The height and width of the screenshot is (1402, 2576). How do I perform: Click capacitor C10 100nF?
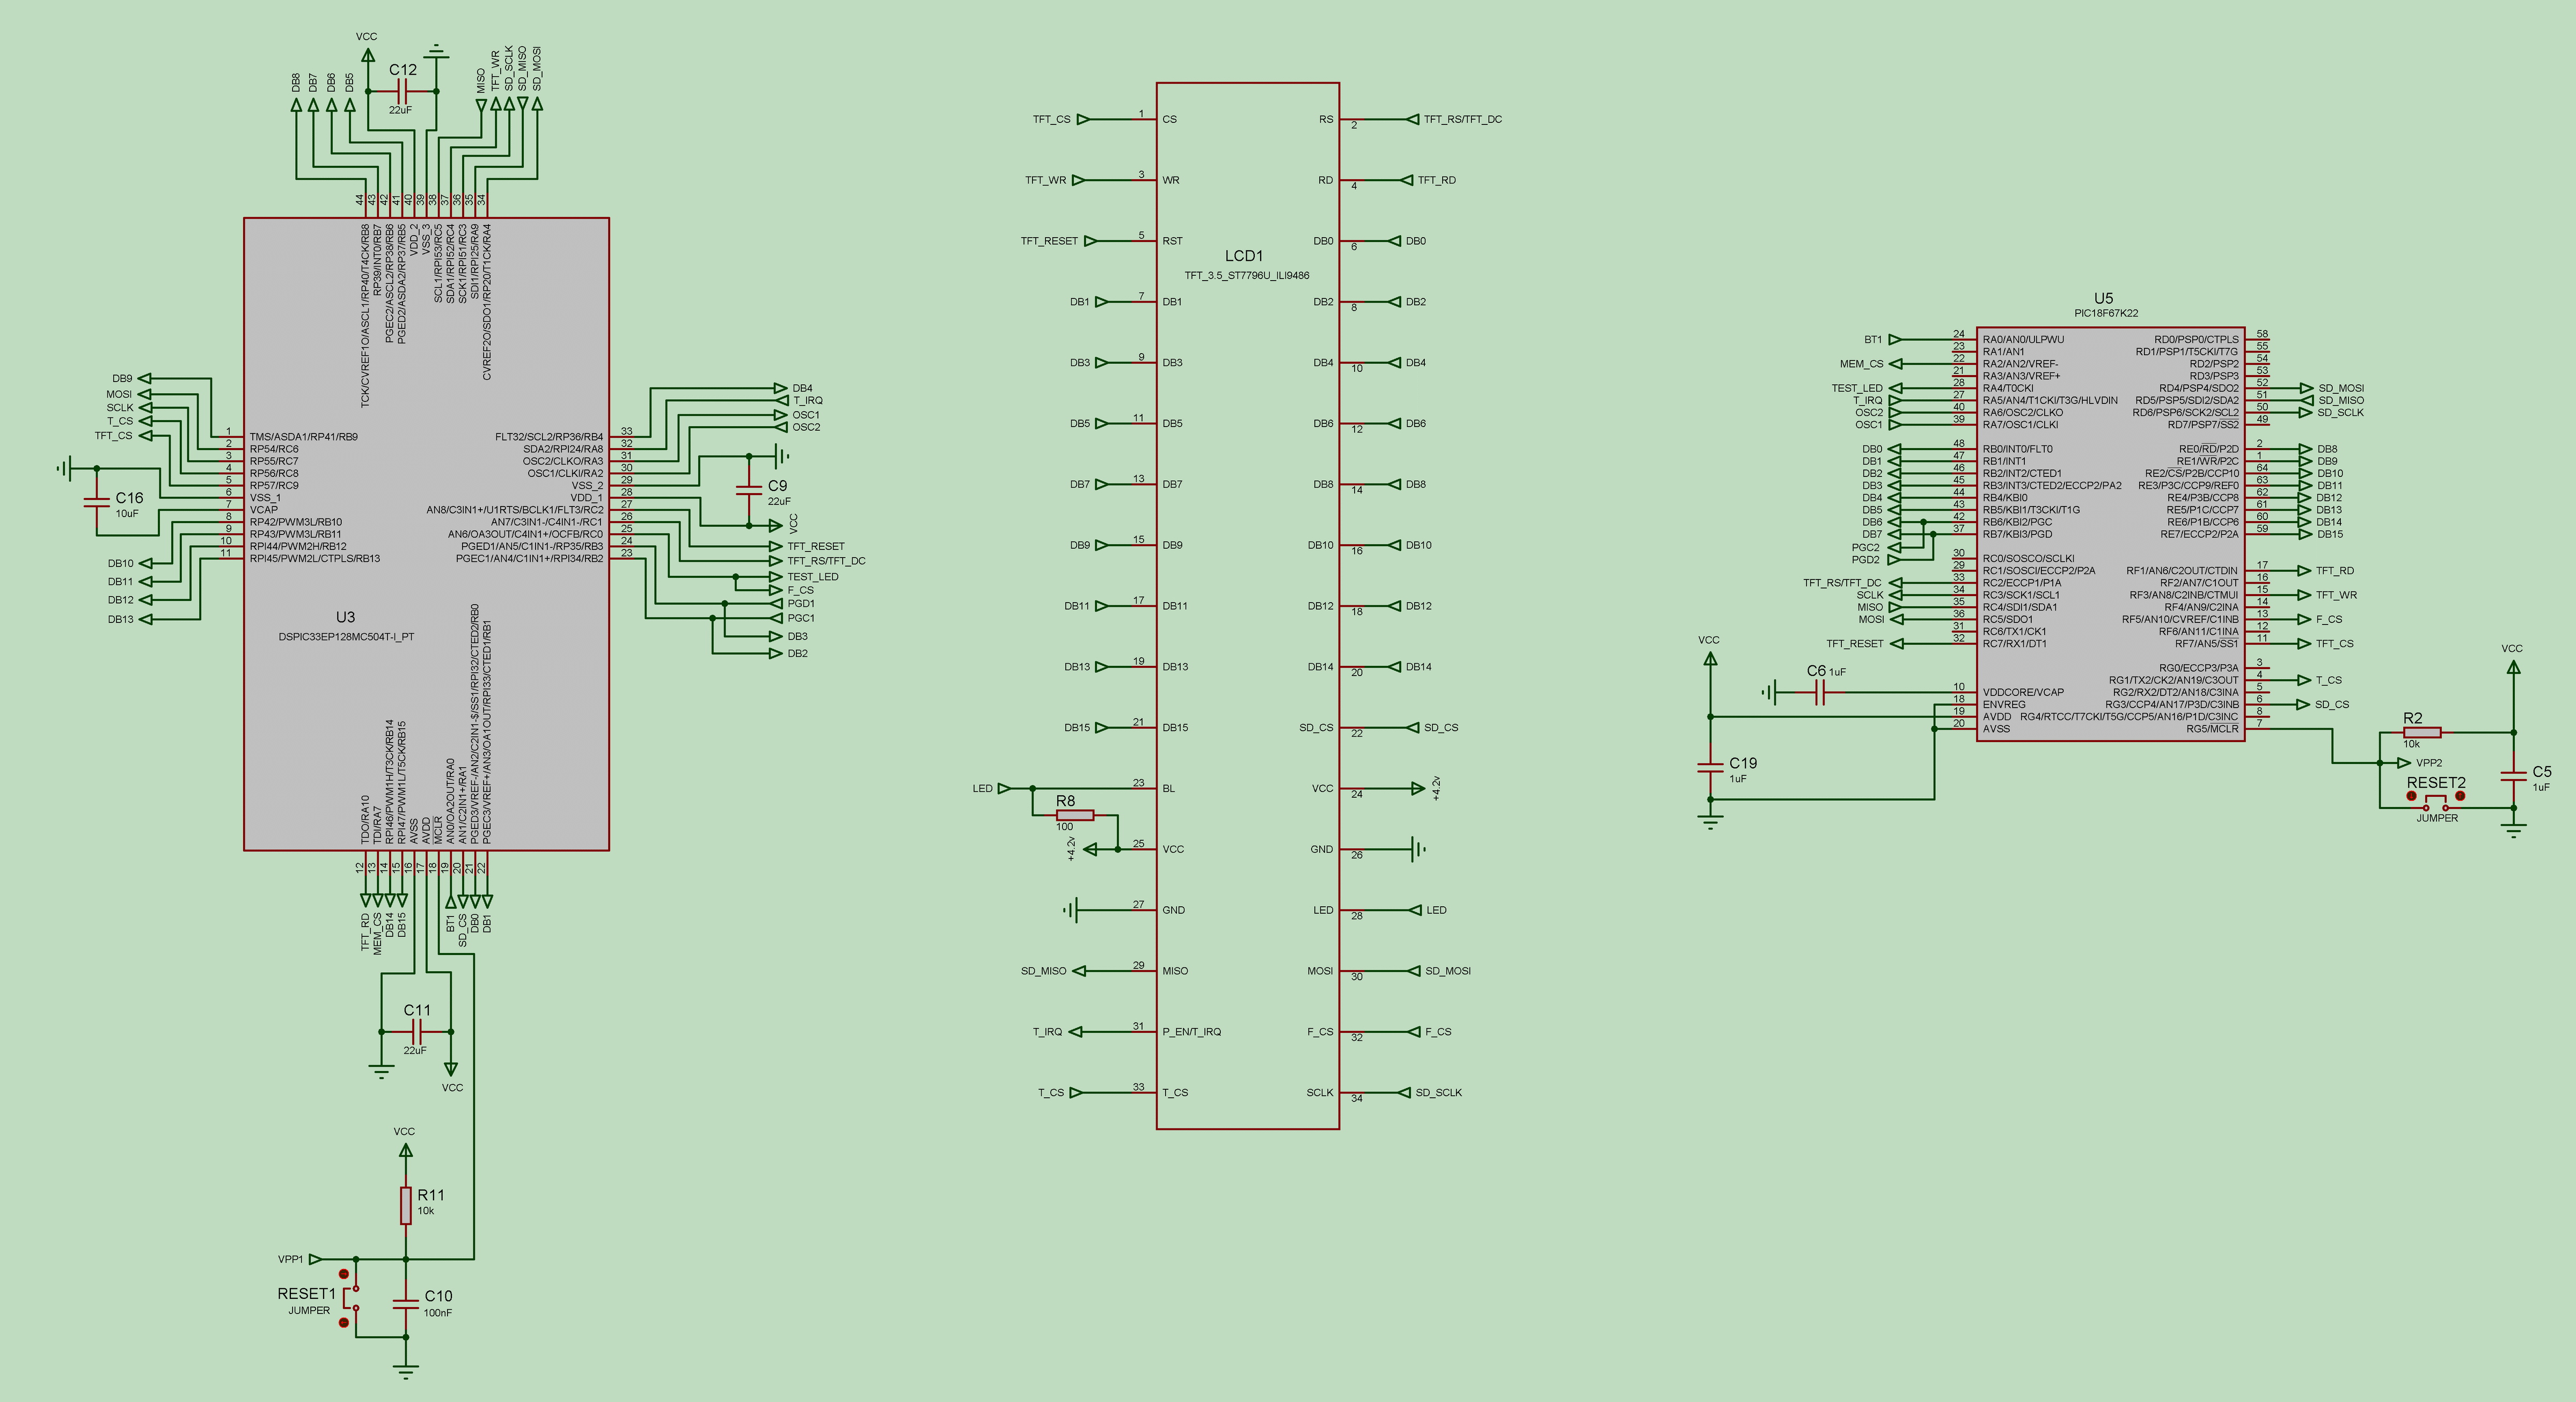click(x=405, y=1304)
